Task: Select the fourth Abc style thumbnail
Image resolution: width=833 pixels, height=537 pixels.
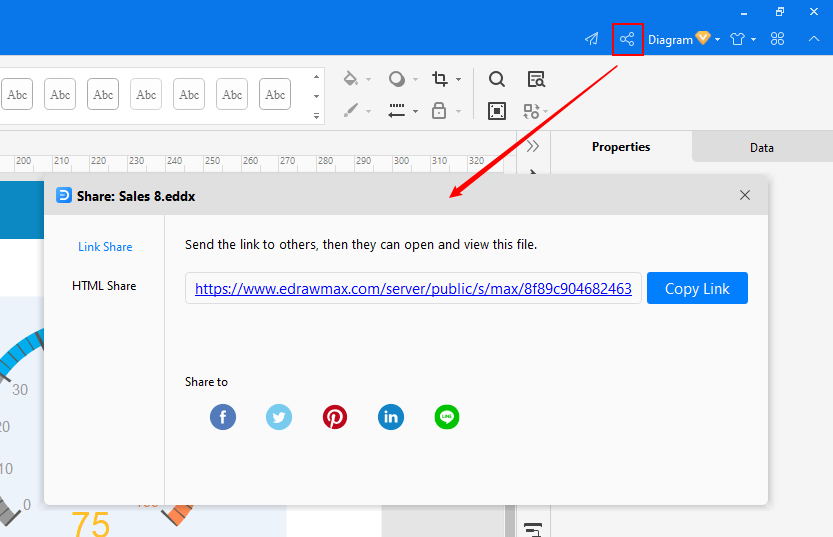Action: coord(146,94)
